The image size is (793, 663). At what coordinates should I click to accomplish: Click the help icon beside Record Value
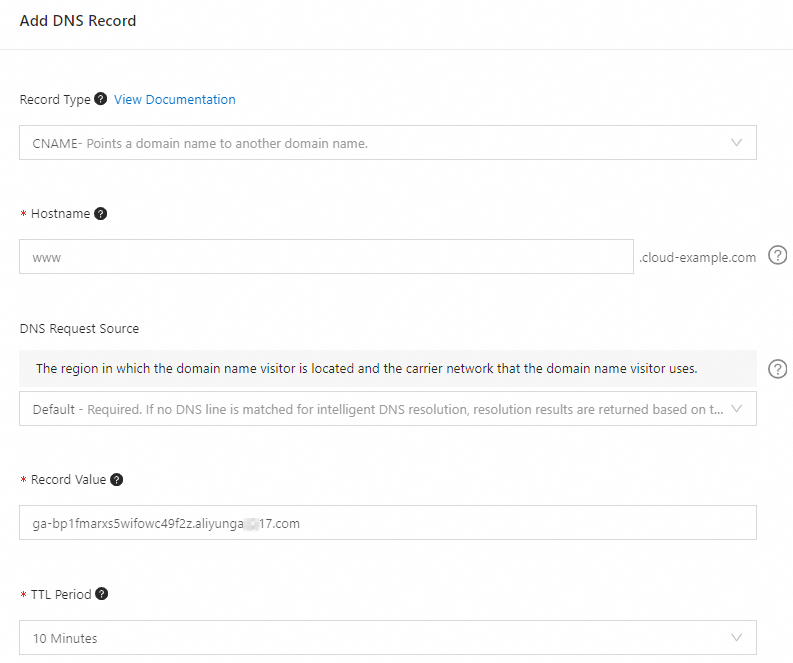click(117, 480)
